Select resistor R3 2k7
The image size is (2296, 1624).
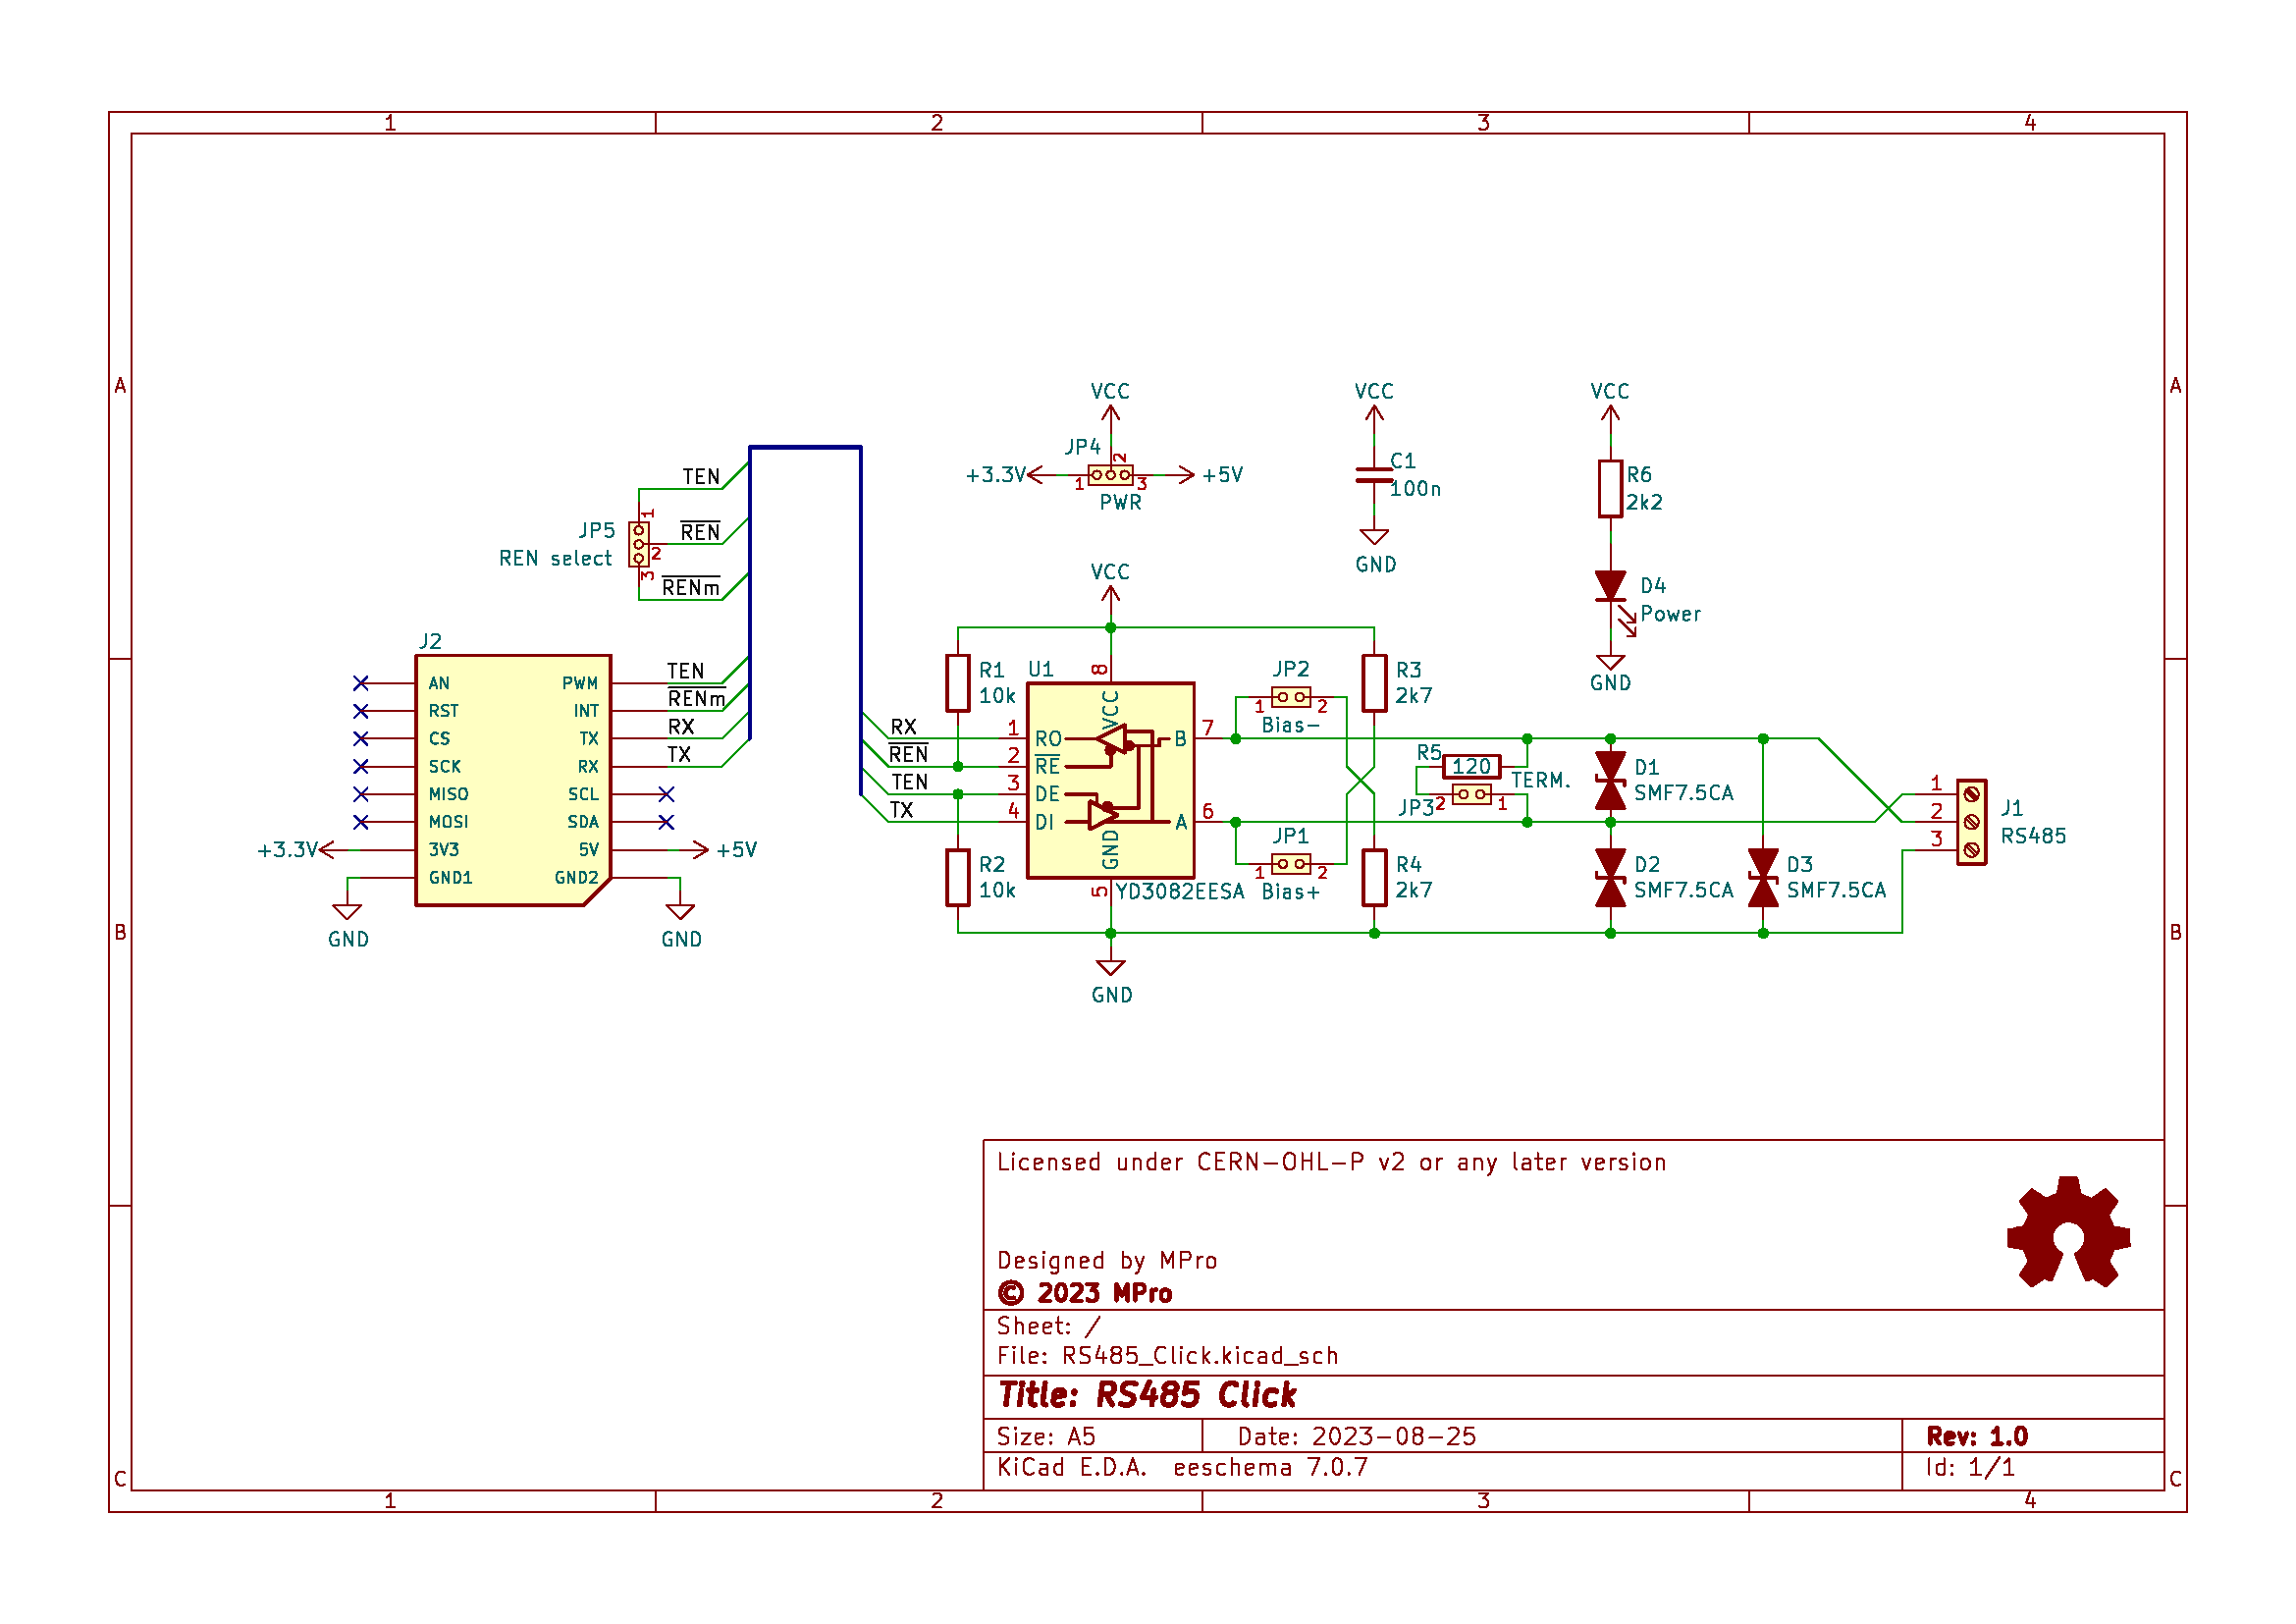(1375, 683)
